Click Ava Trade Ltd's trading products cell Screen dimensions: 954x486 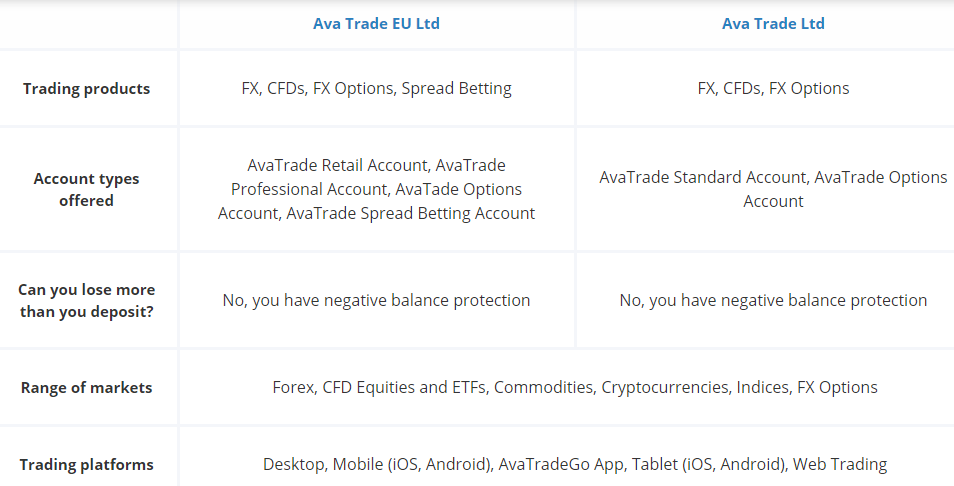coord(773,88)
